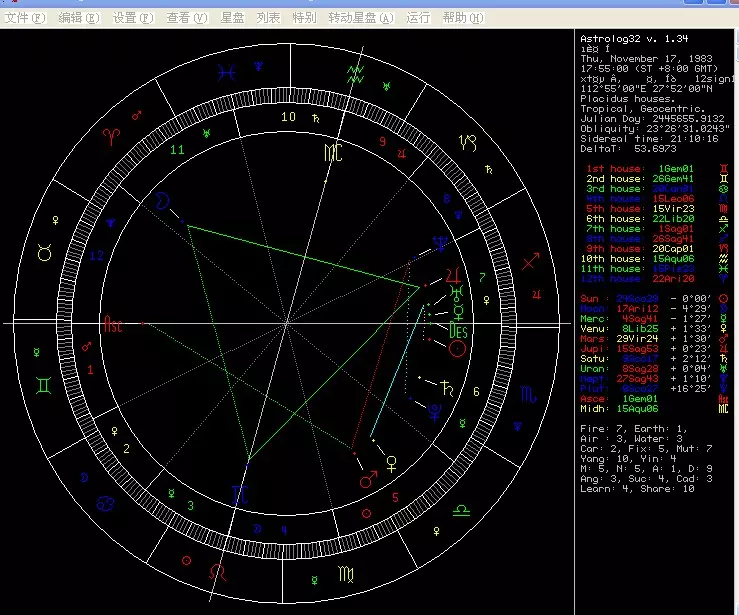Click the large green Aquarius glyph on outer wheel
This screenshot has width=739, height=615.
[355, 74]
